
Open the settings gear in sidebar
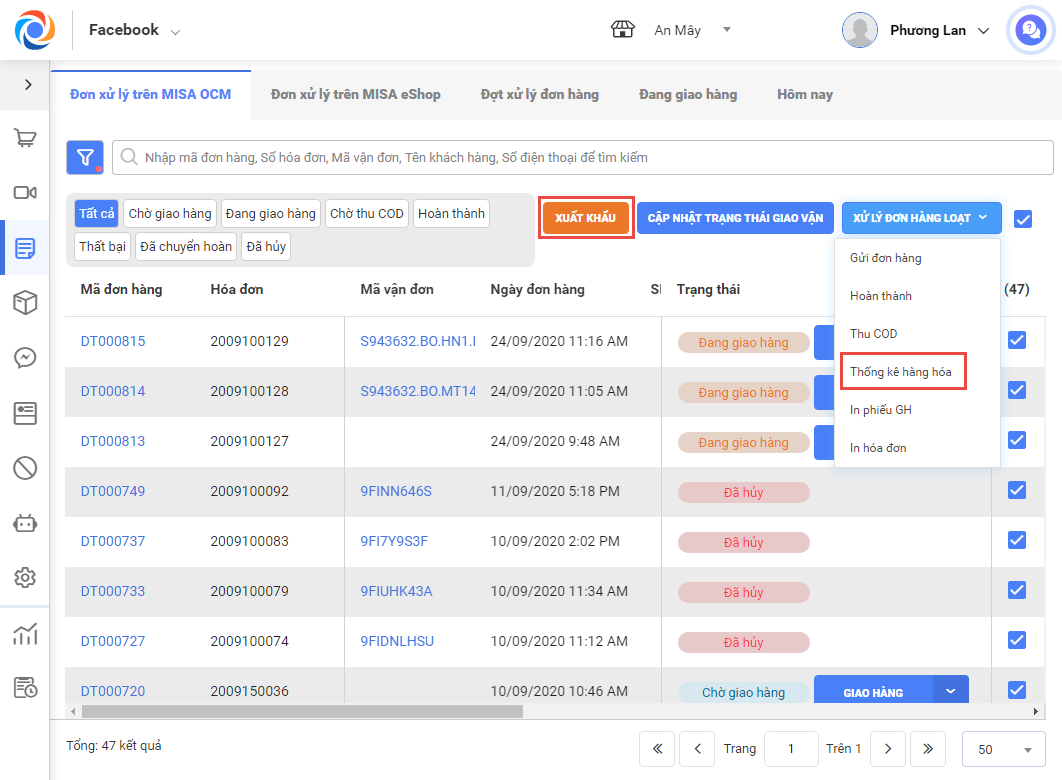[25, 577]
